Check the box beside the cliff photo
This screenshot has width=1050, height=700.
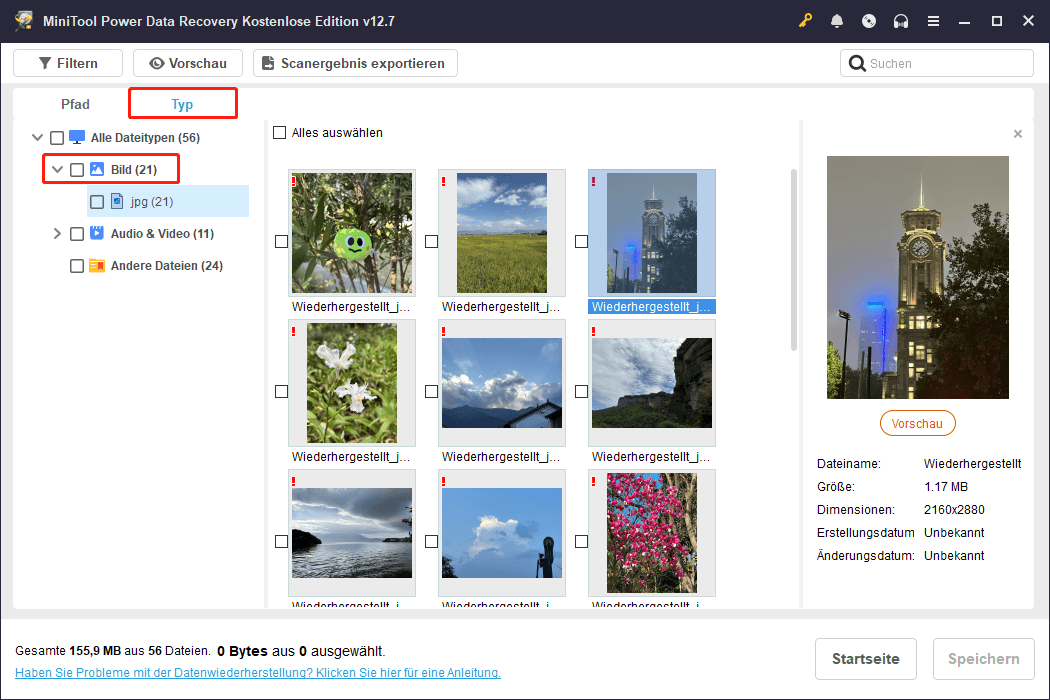[581, 391]
